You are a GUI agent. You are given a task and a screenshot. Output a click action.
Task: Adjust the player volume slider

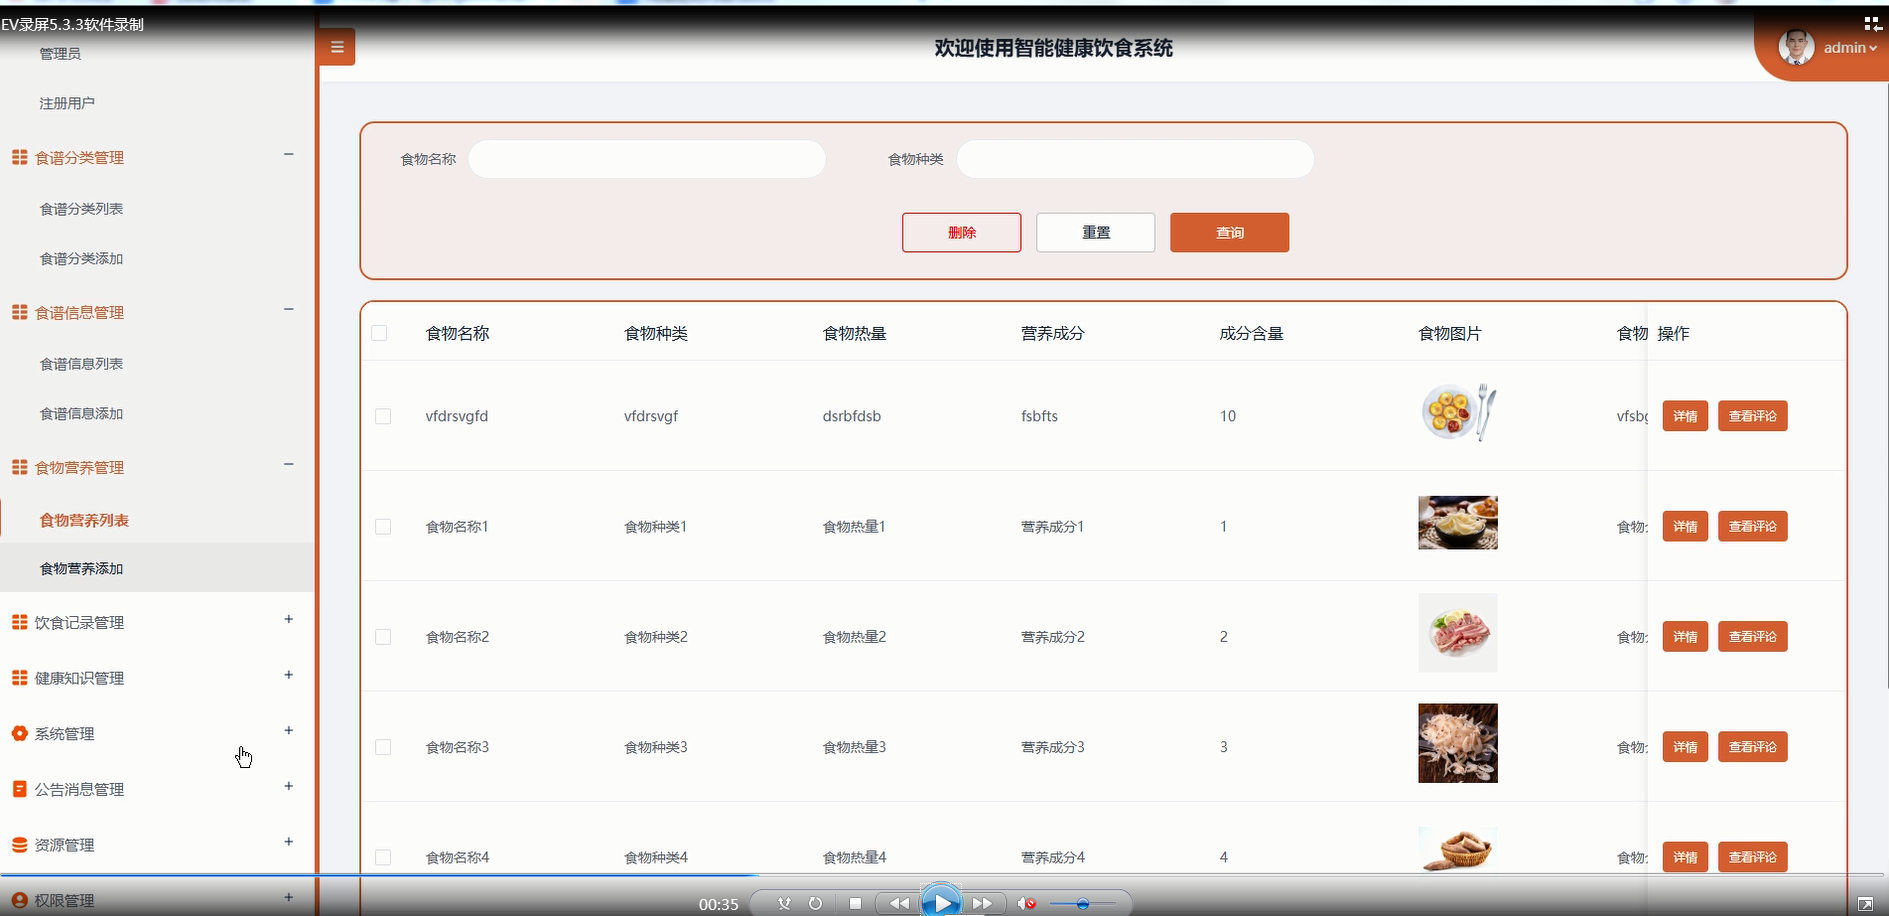[x=1083, y=904]
